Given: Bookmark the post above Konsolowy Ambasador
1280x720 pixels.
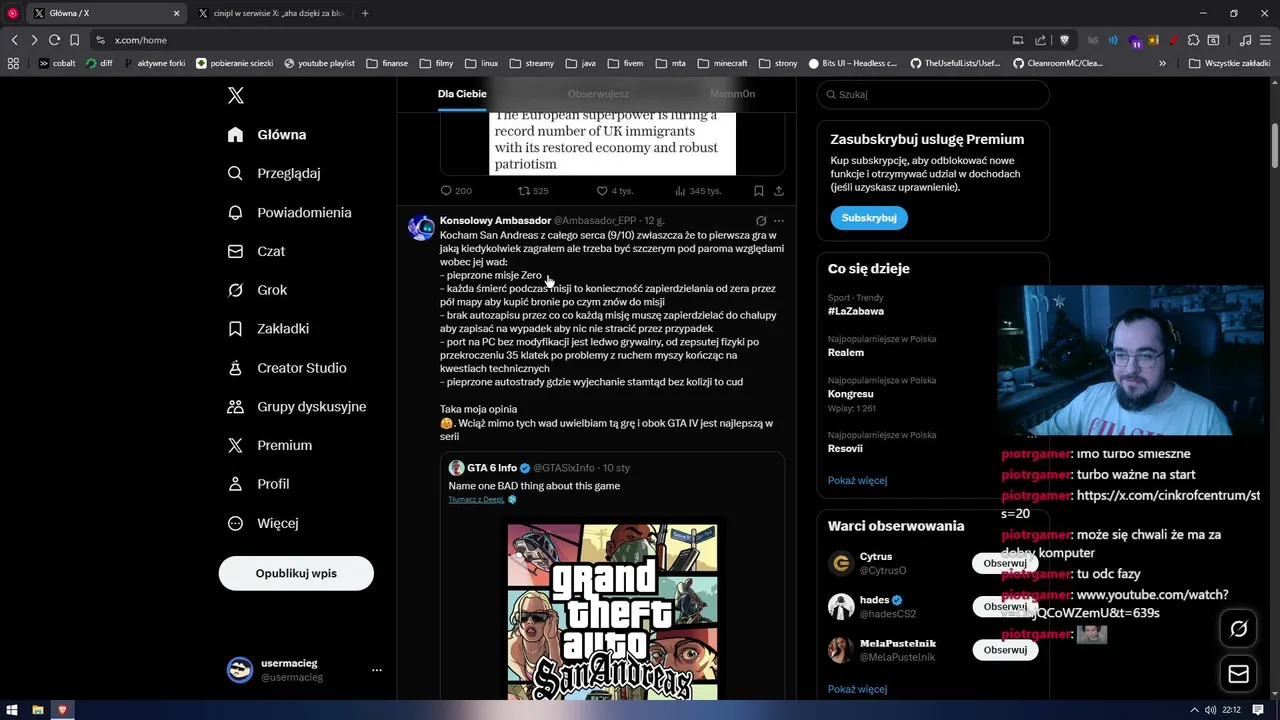Looking at the screenshot, I should point(759,191).
